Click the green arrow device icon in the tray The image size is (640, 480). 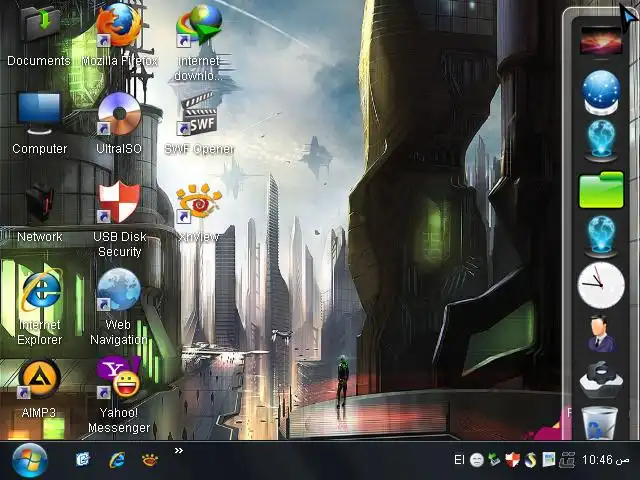(494, 460)
